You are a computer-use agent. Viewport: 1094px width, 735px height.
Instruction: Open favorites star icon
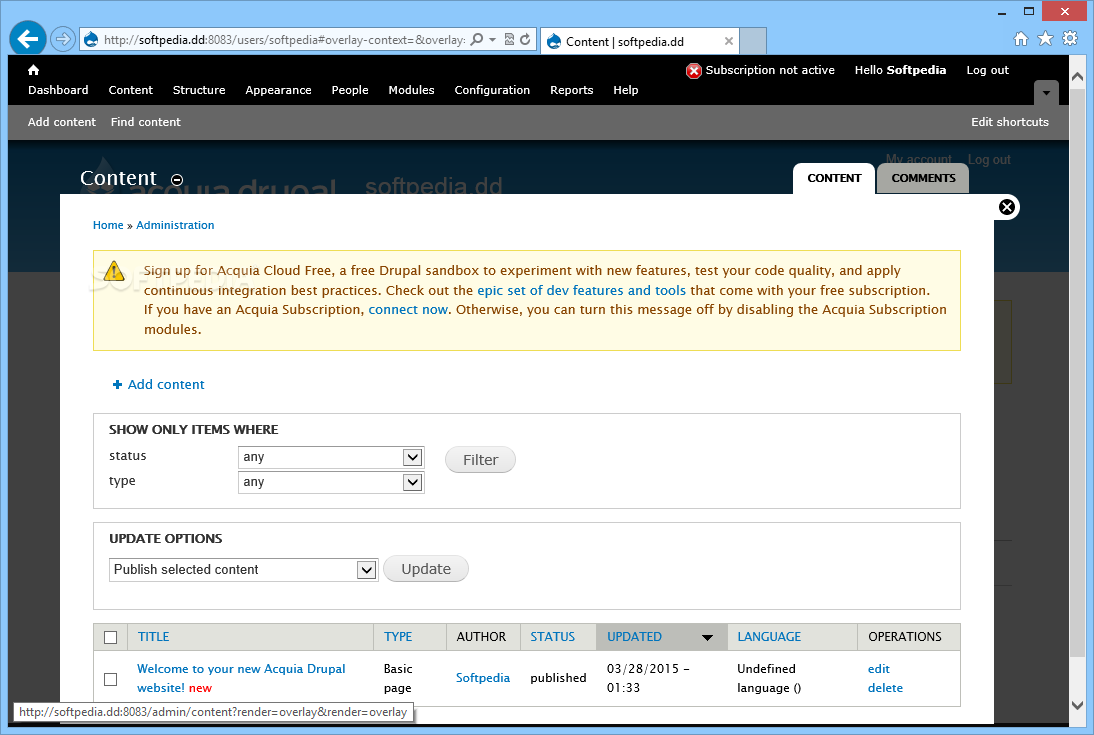click(x=1045, y=38)
